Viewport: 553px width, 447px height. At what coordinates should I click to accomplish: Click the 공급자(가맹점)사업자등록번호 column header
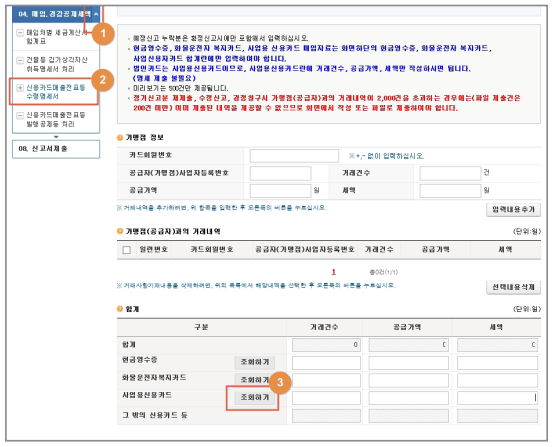(305, 249)
